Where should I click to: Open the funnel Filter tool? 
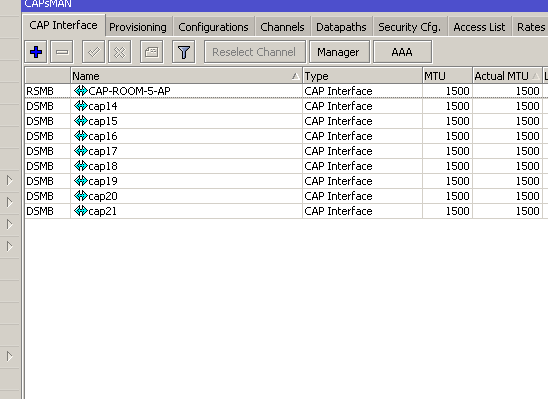[183, 52]
